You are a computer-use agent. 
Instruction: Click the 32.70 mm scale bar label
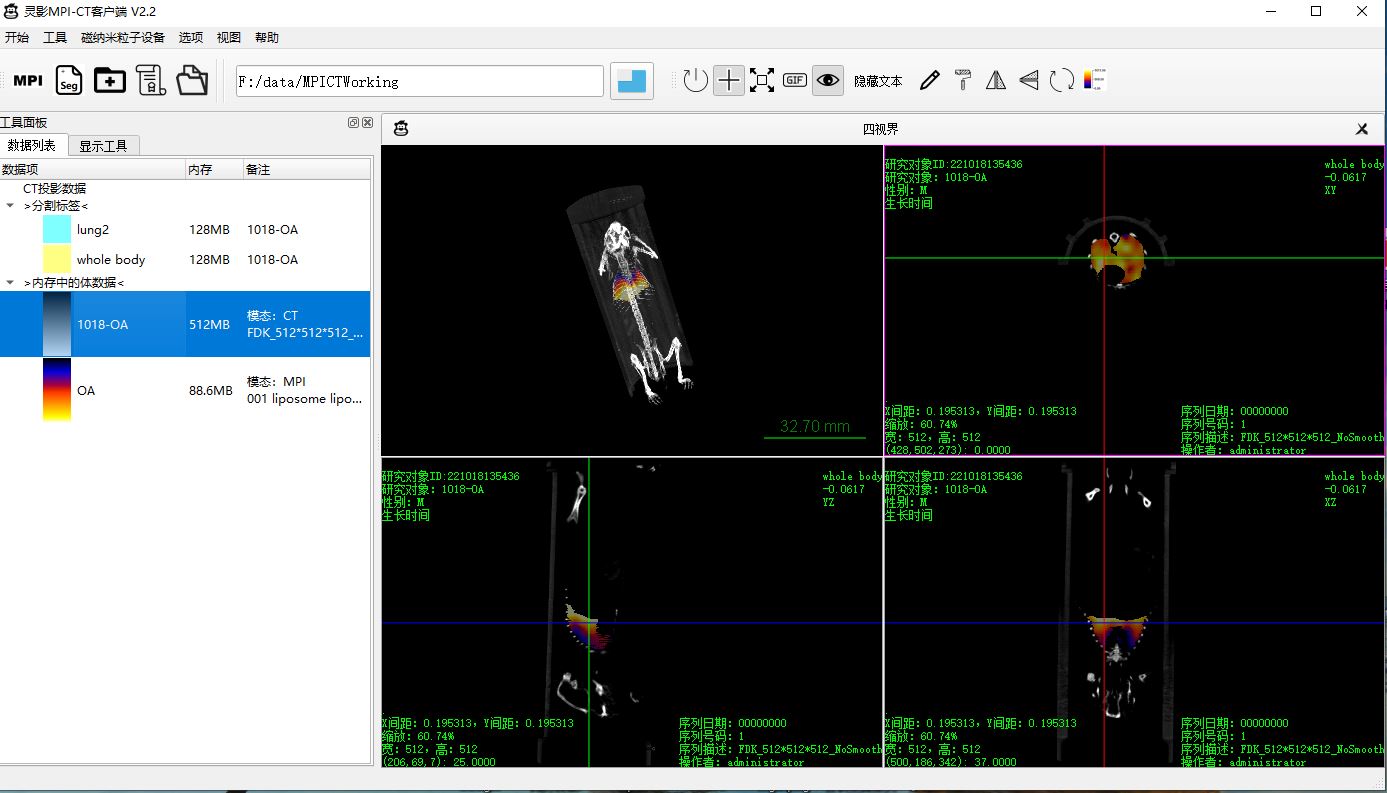(x=814, y=426)
